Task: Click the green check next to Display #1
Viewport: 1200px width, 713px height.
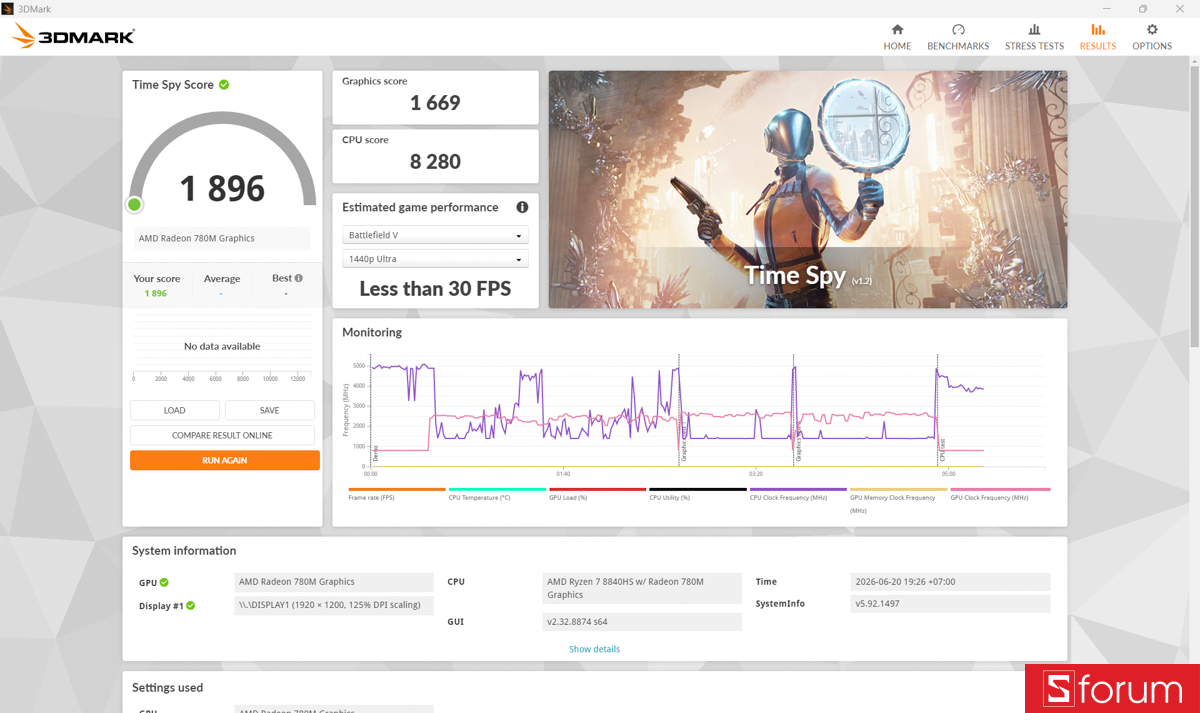Action: pyautogui.click(x=190, y=605)
